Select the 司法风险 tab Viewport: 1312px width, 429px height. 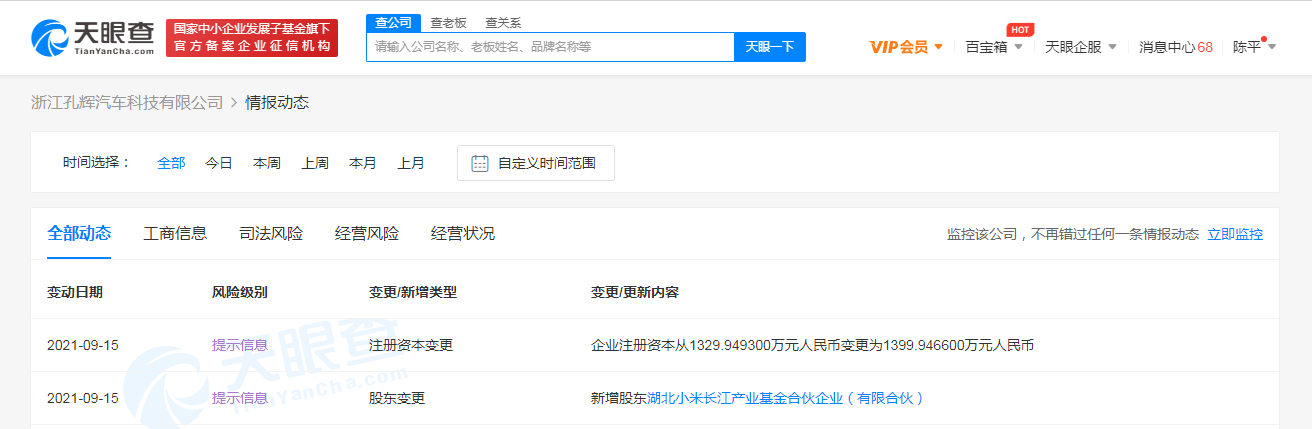pos(271,234)
